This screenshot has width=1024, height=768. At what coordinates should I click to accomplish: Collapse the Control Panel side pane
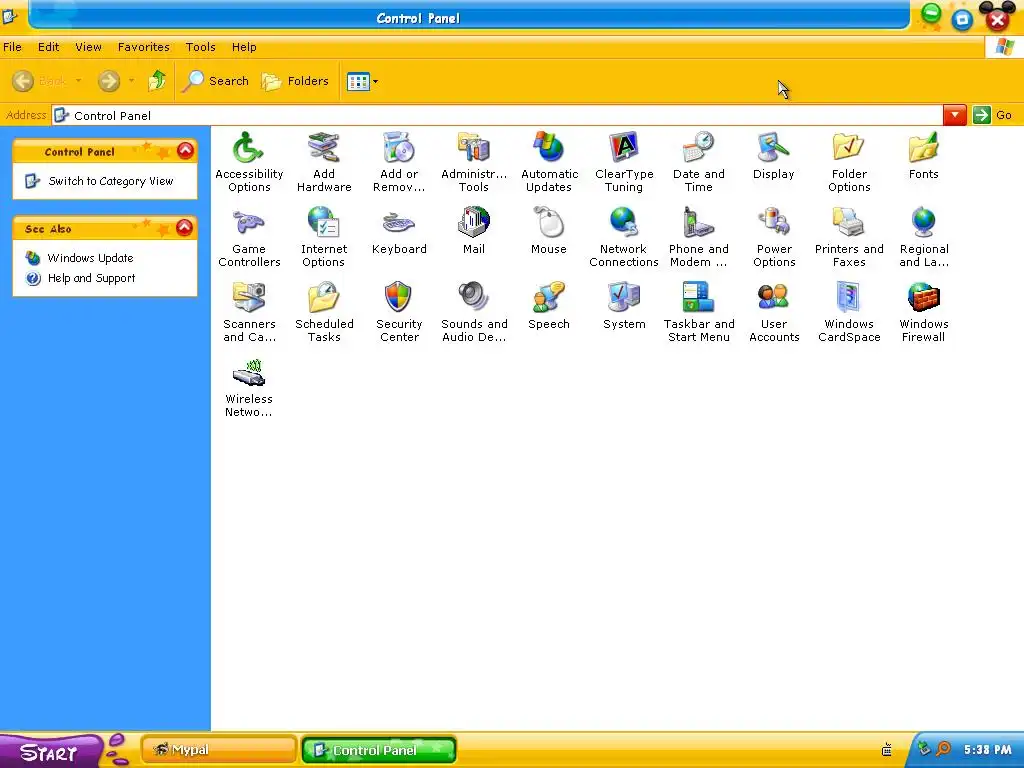[x=185, y=151]
